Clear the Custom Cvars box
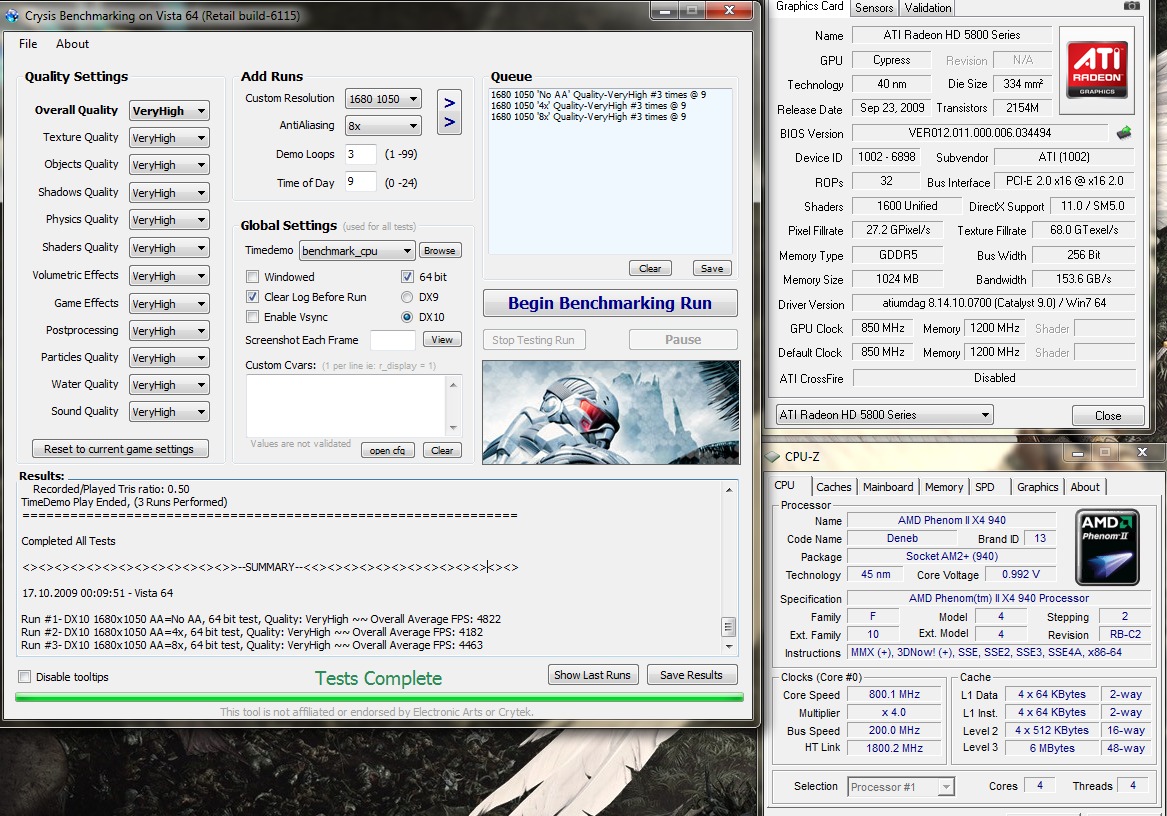 click(442, 450)
